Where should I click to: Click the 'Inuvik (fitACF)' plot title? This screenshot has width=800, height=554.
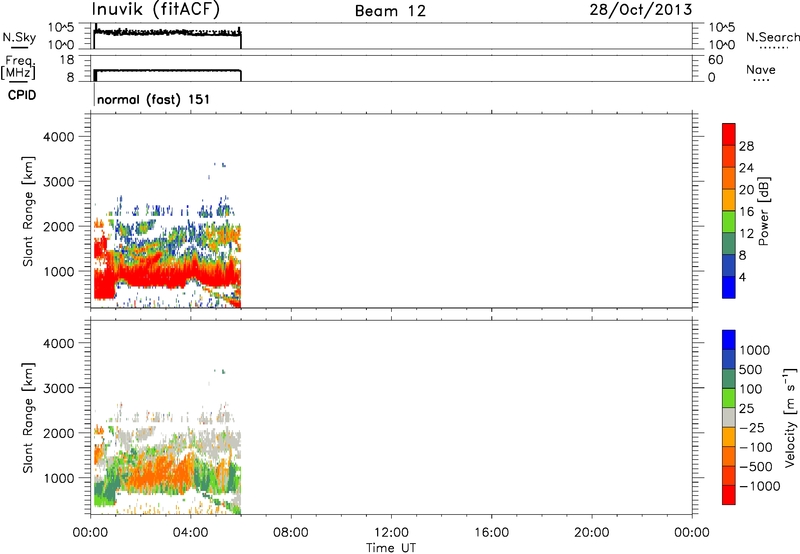click(156, 10)
